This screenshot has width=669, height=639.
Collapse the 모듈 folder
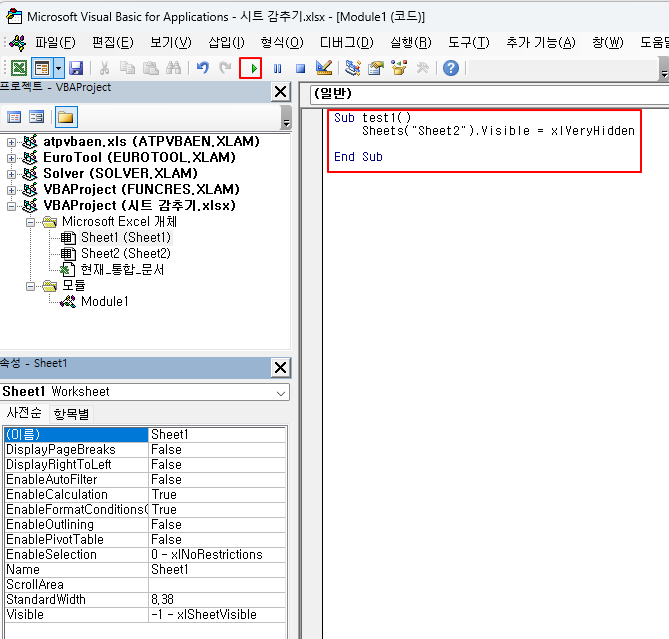[x=30, y=286]
